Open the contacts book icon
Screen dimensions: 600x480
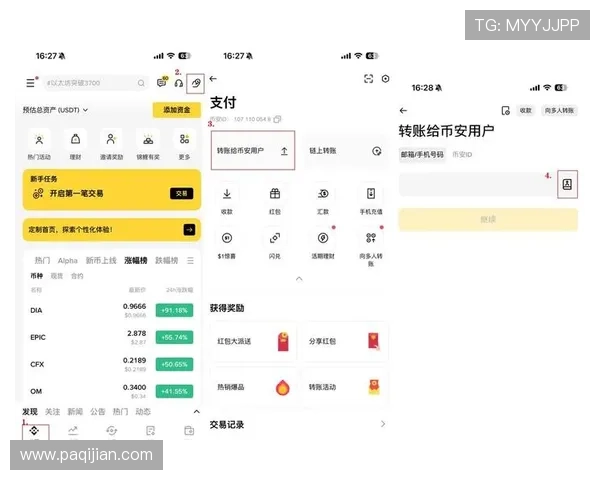tap(567, 184)
